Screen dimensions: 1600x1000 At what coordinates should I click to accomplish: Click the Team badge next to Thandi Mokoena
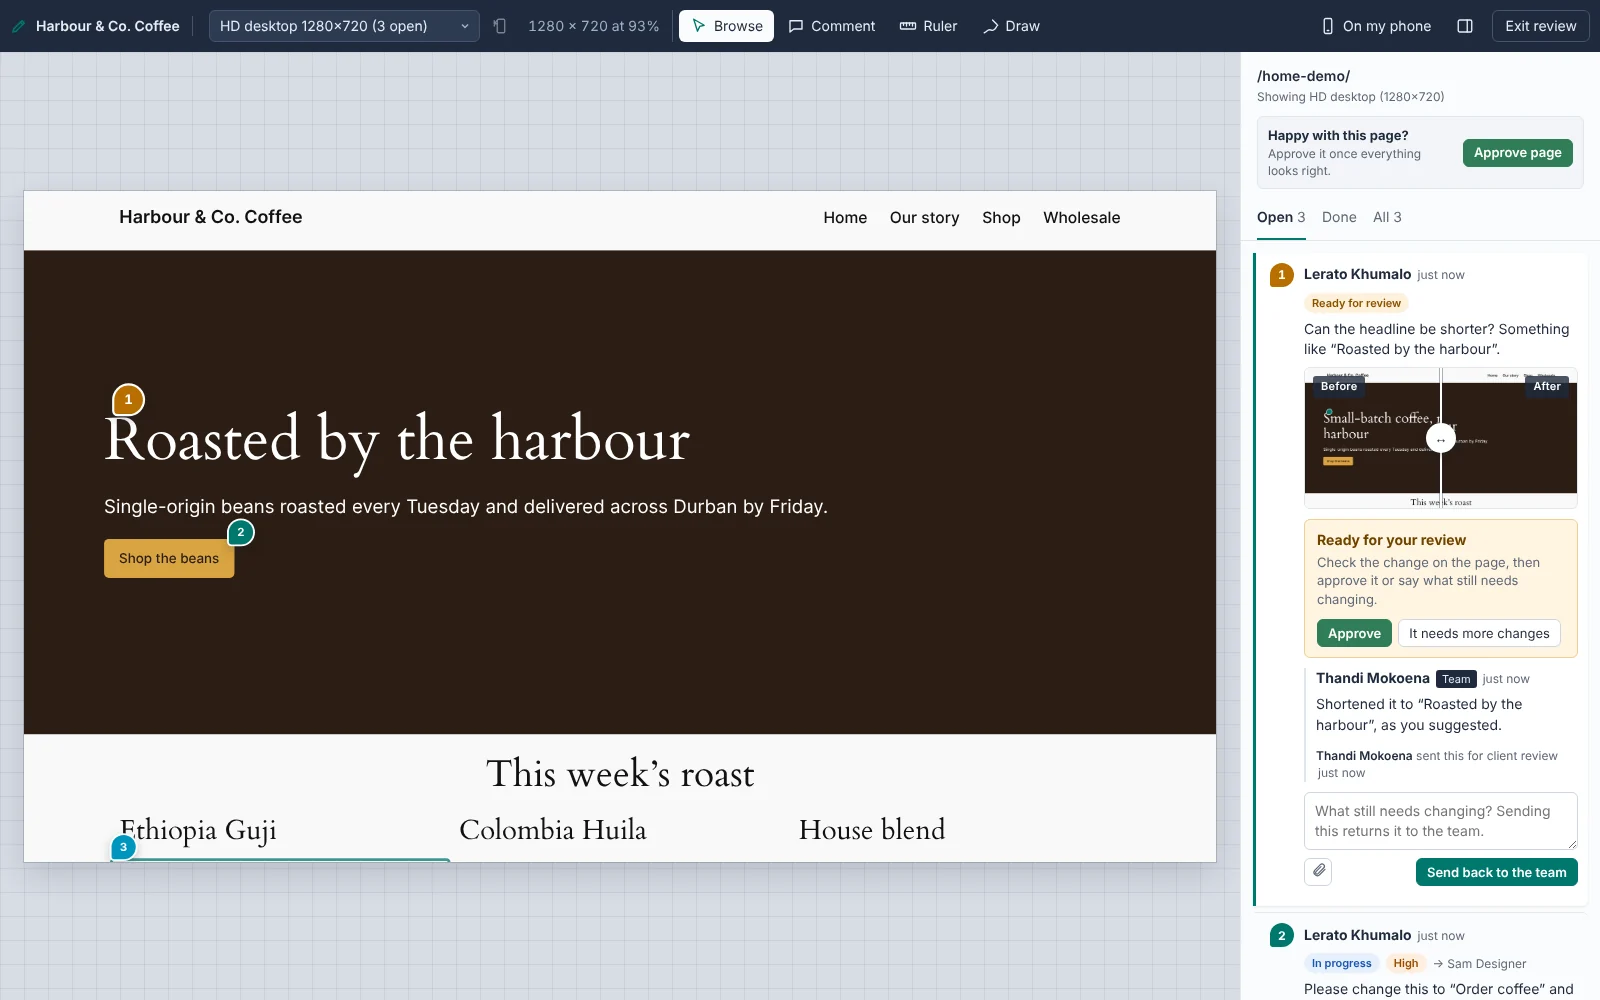pos(1456,679)
